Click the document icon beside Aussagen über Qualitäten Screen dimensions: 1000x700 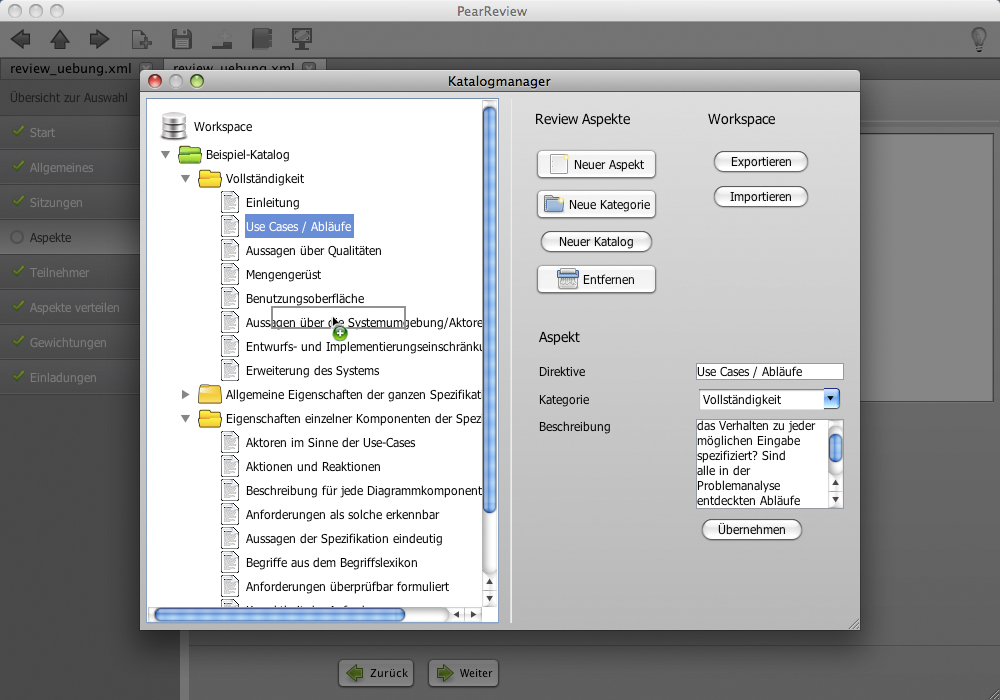pos(230,251)
